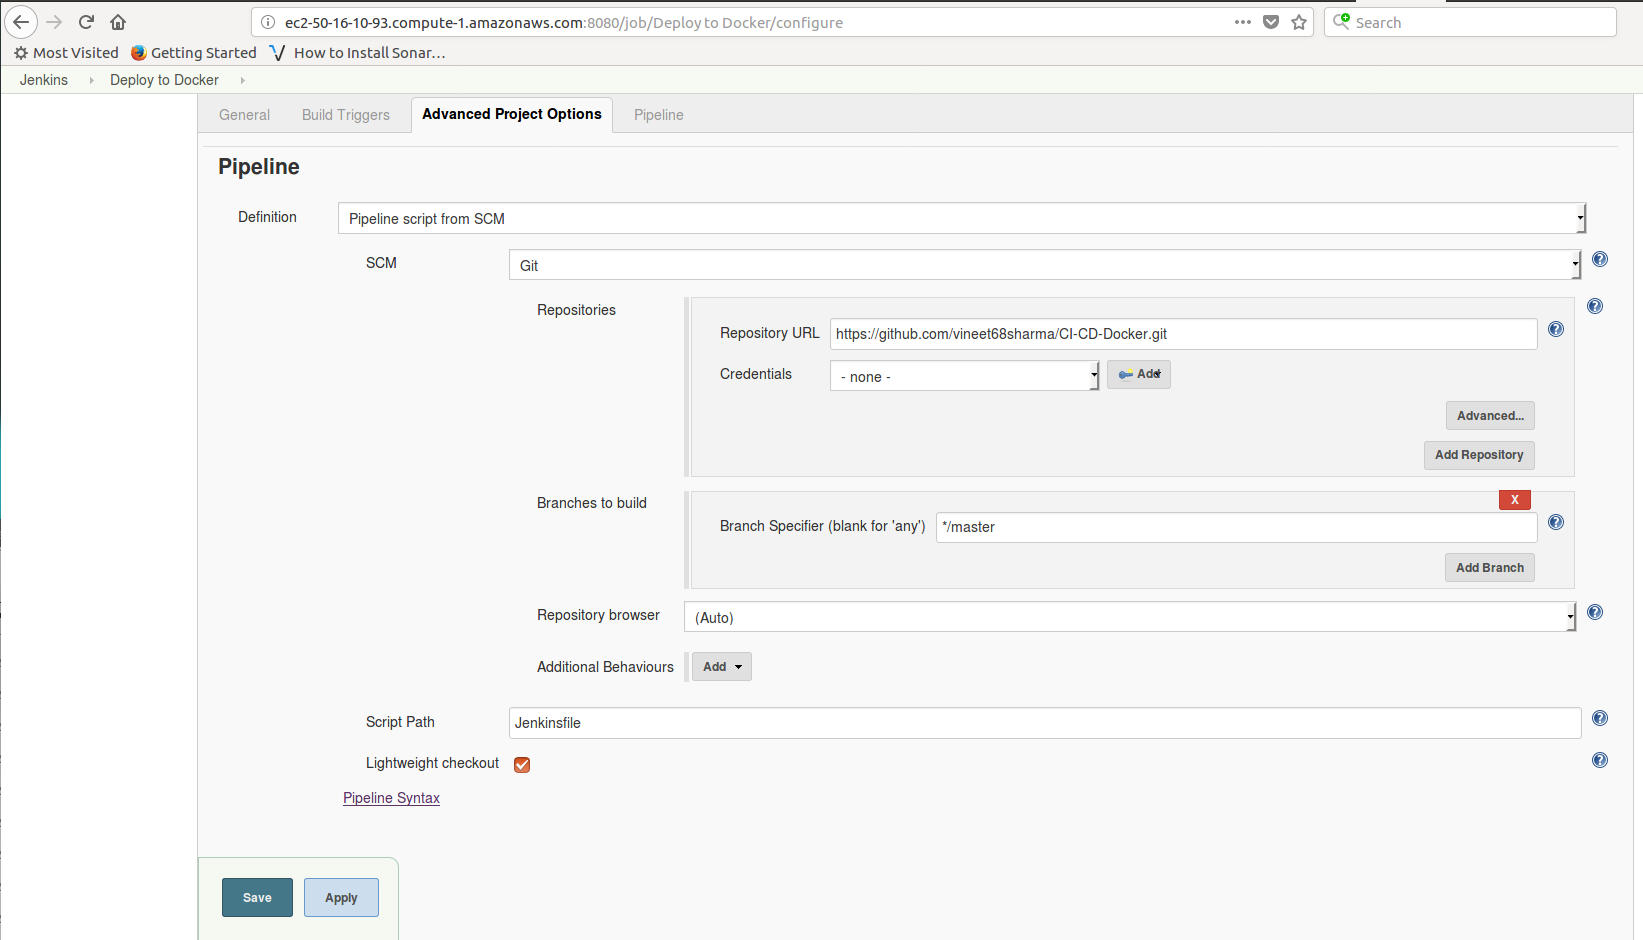Screen dimensions: 1643x940
Task: Open site info icon in address bar
Action: [x=268, y=22]
